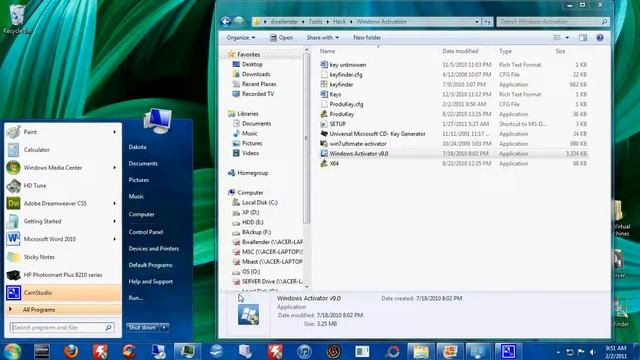Expand Microsoft Word 2010 jump list arrow
The height and width of the screenshot is (360, 640).
(114, 239)
